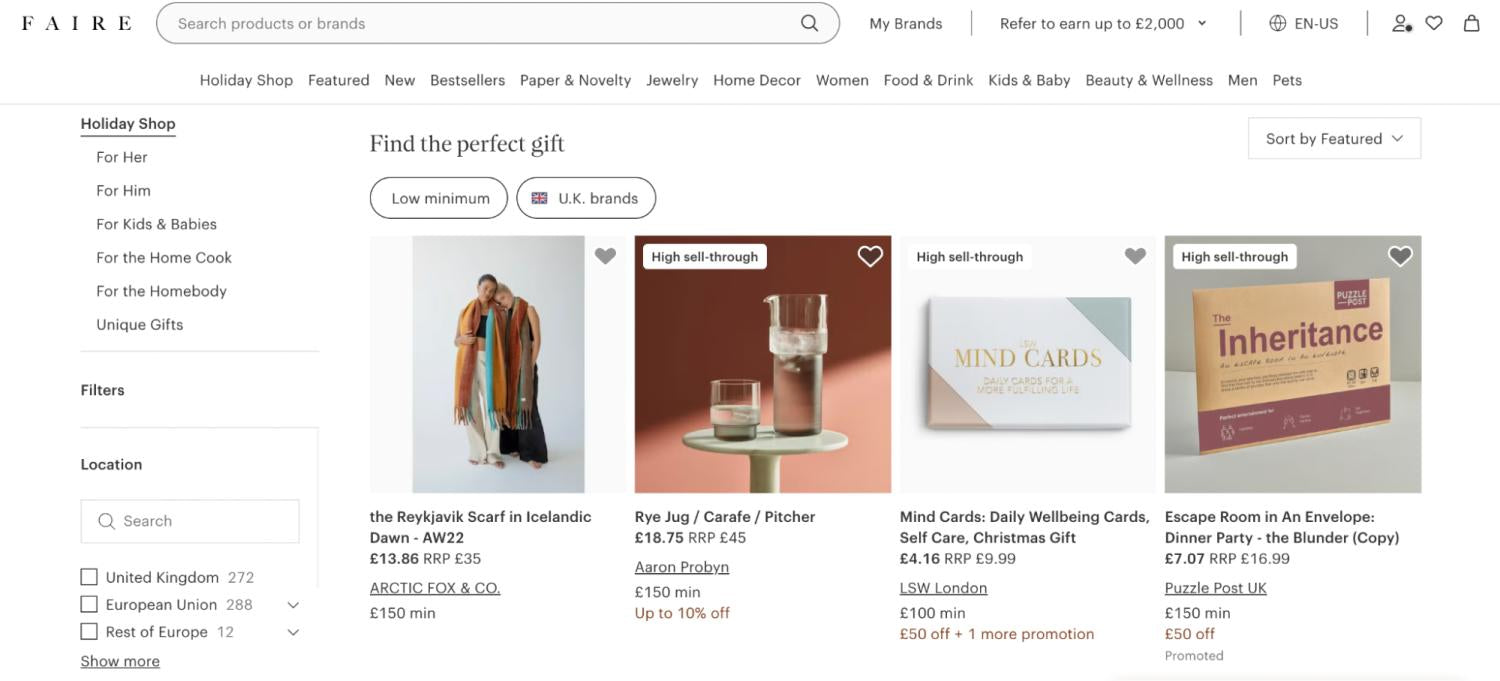1500x681 pixels.
Task: Open the account profile icon
Action: (x=1401, y=23)
